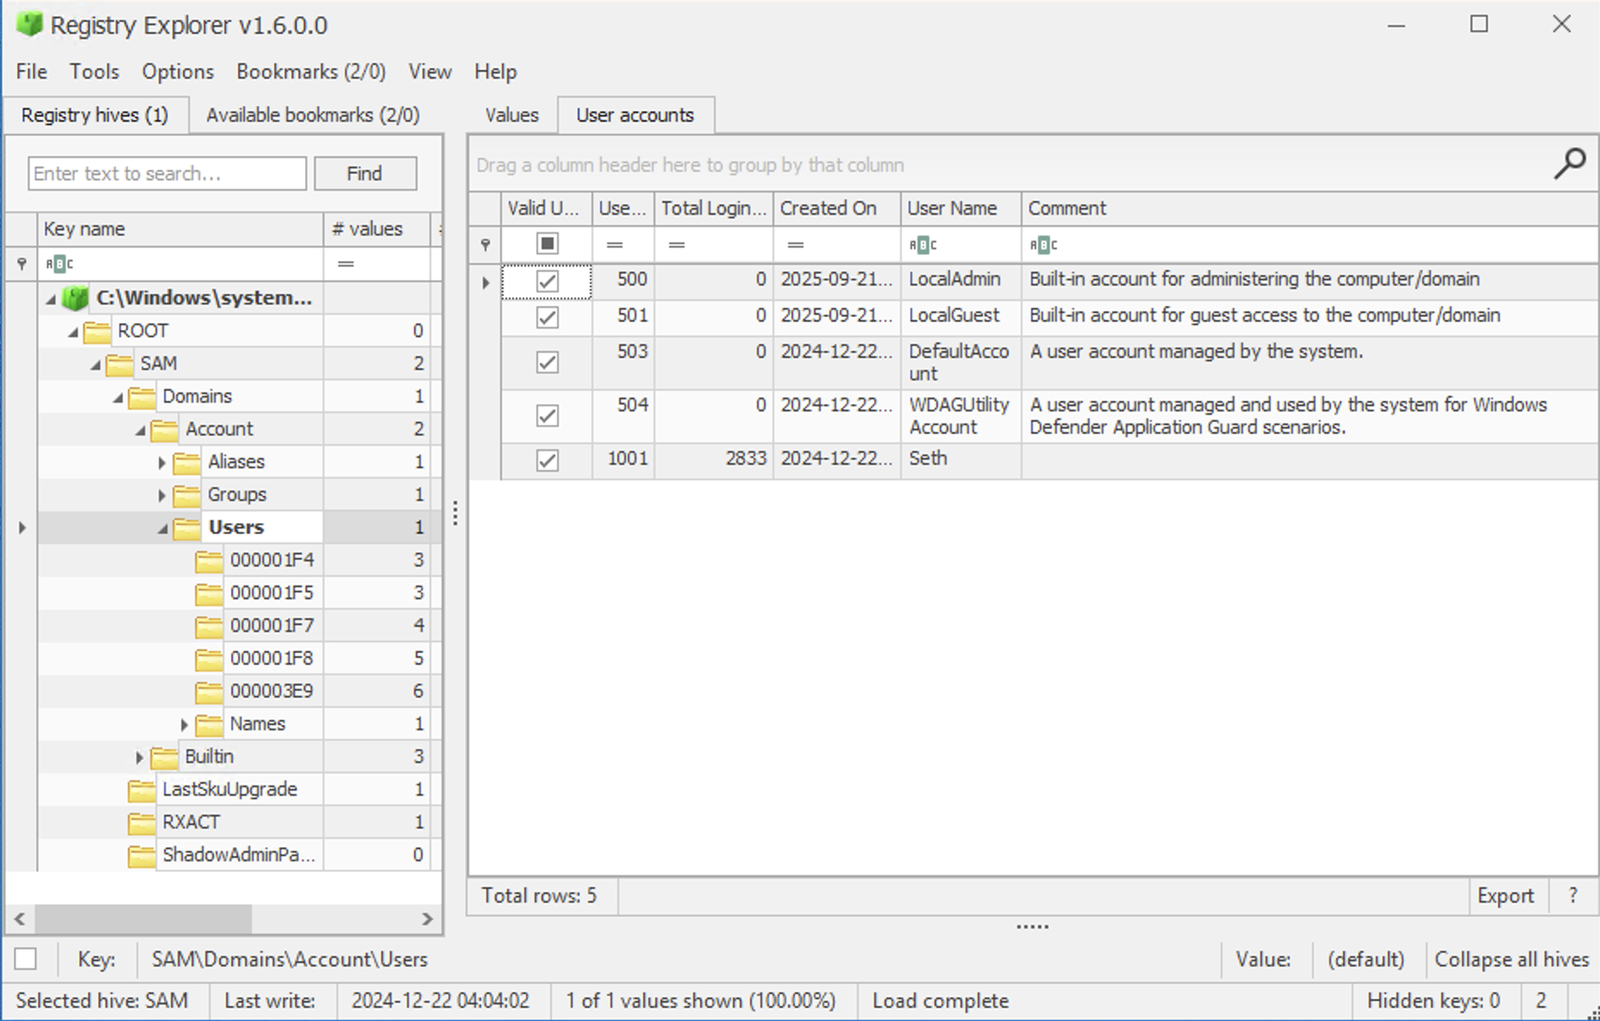Click the folder icon next to RXACT
Image resolution: width=1600 pixels, height=1021 pixels.
143,821
